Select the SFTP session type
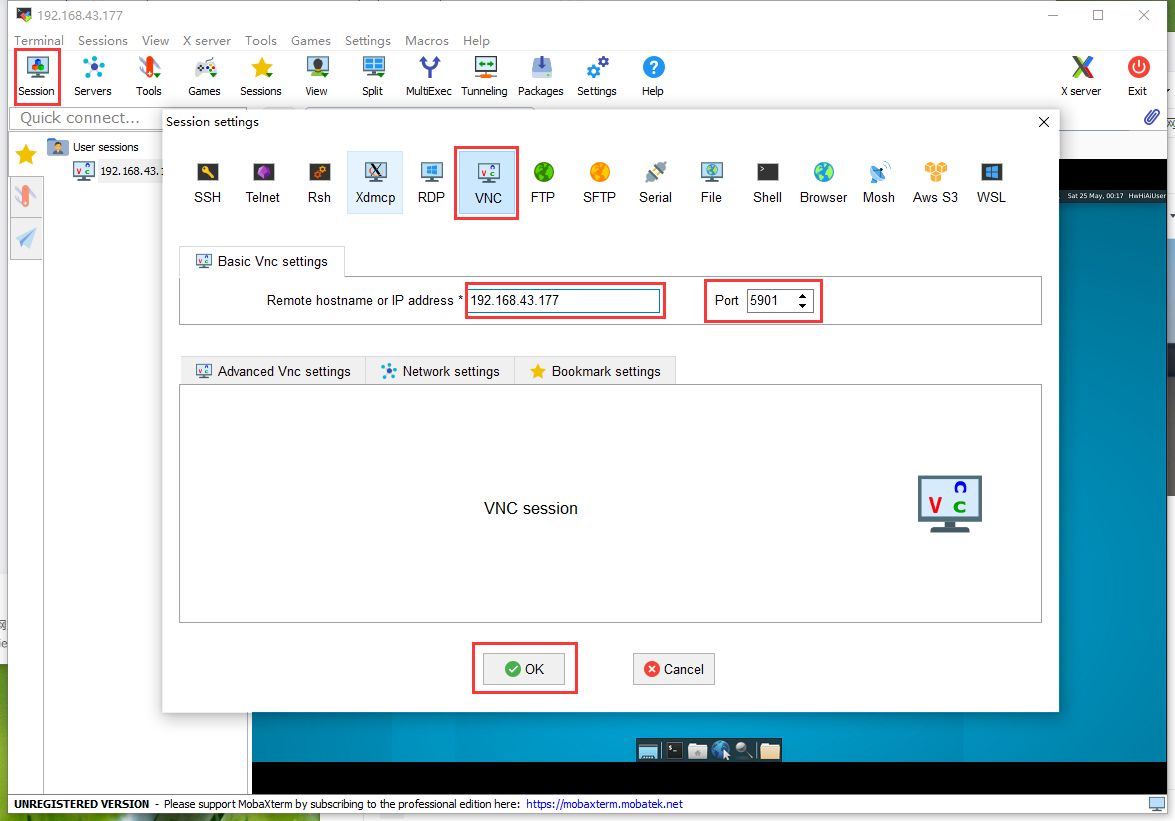Image resolution: width=1175 pixels, height=821 pixels. coord(599,183)
